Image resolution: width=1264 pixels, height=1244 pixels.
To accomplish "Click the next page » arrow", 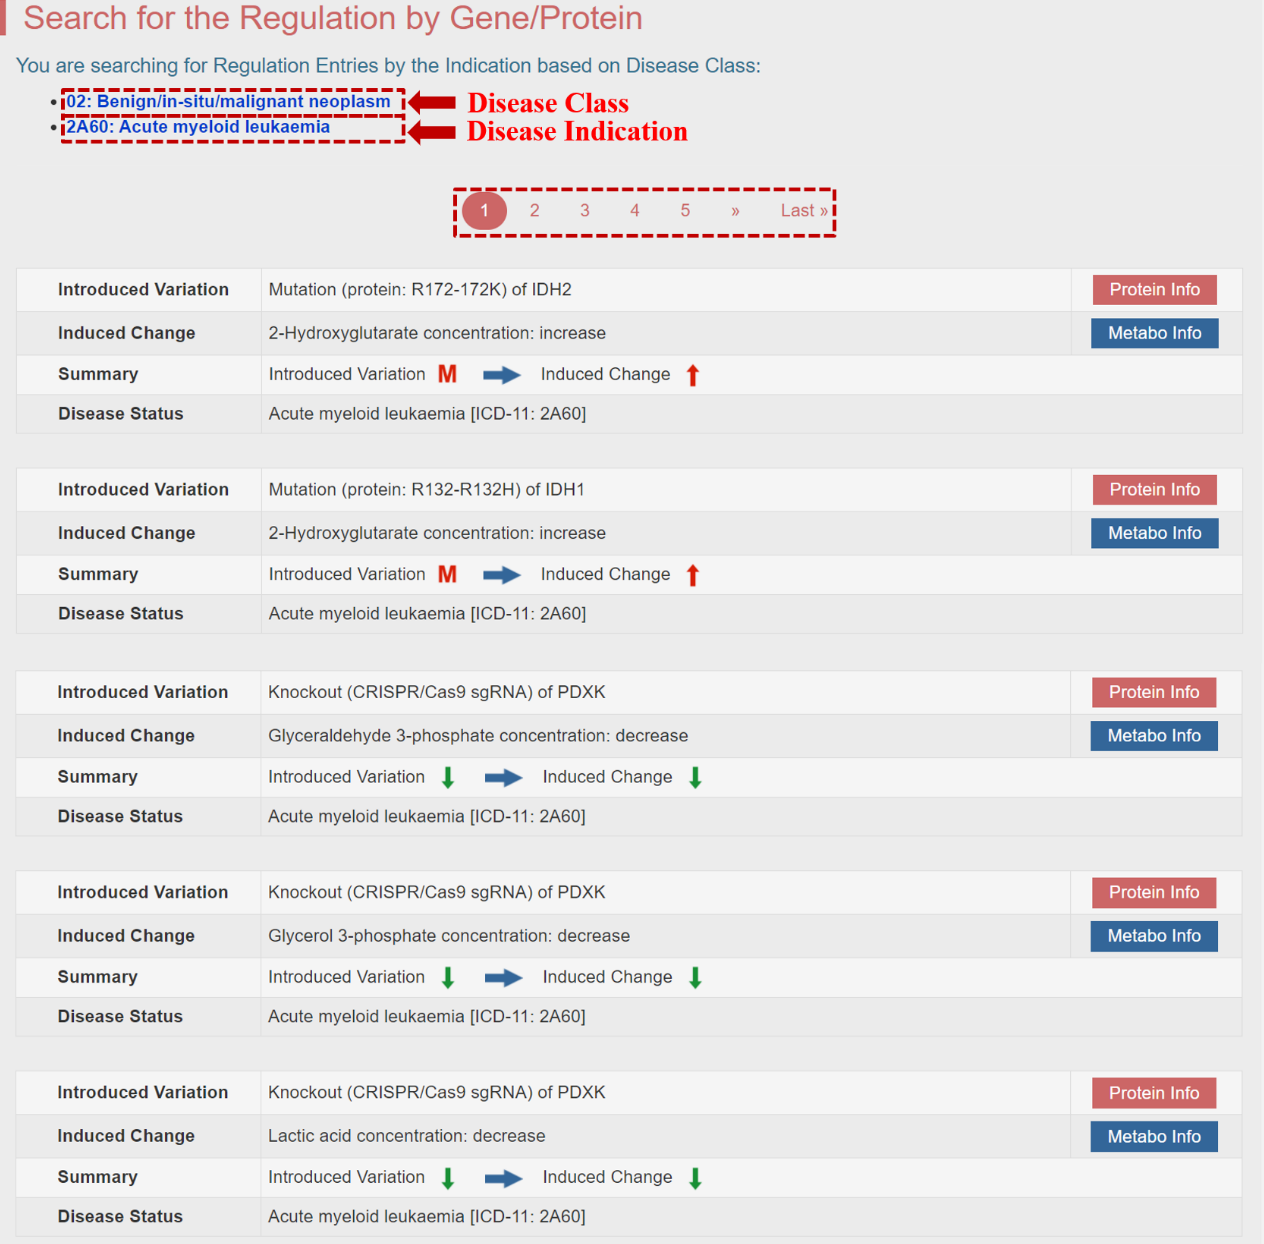I will (735, 211).
